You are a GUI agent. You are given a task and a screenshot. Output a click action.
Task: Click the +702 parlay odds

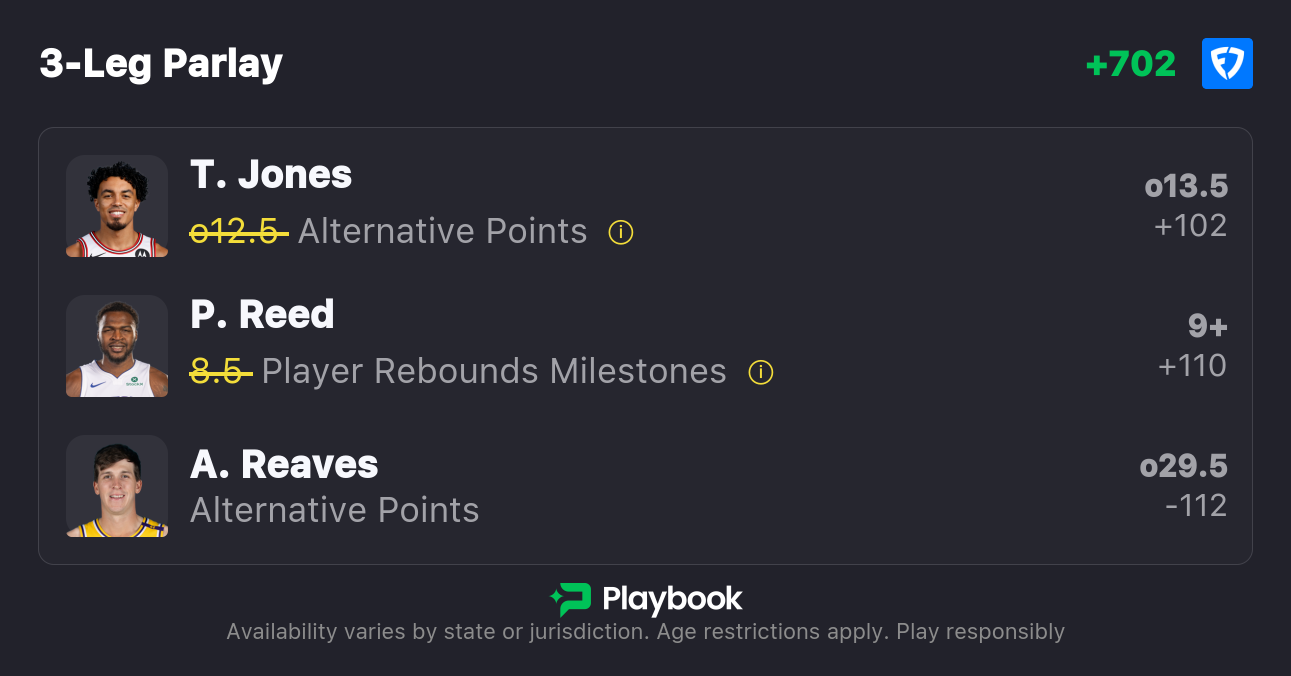pos(1131,64)
